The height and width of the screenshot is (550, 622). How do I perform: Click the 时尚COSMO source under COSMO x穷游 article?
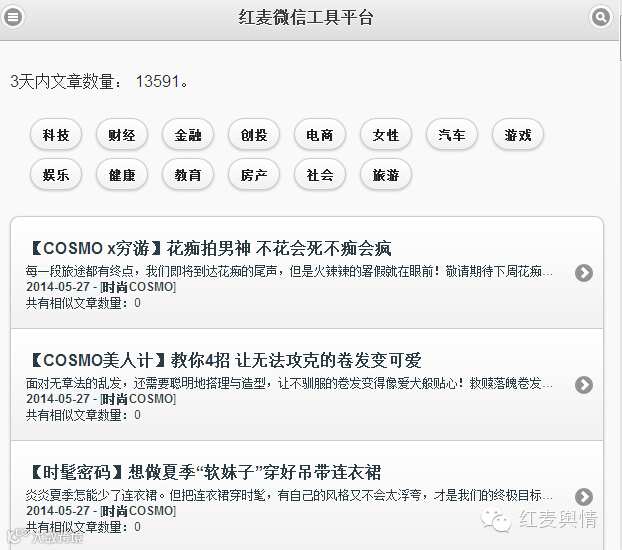(138, 287)
